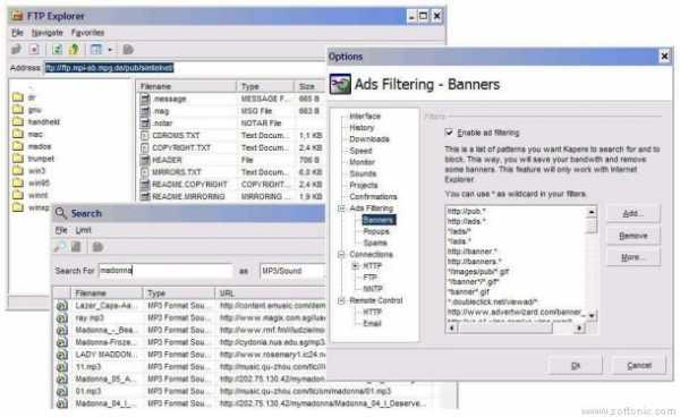The image size is (680, 417).
Task: Close the Options dialog with X
Action: point(664,56)
